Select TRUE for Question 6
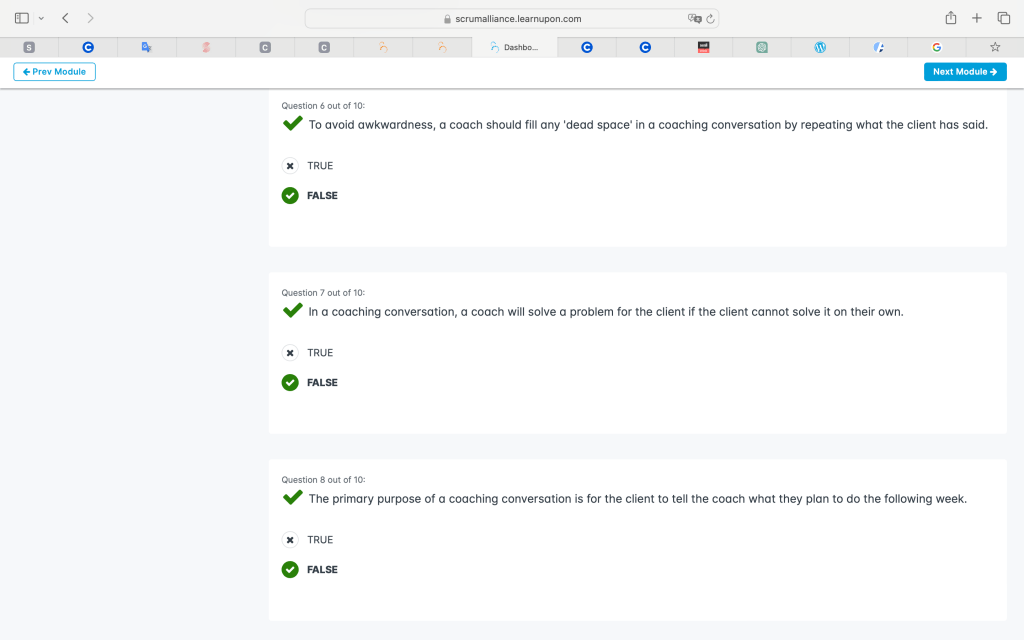Image resolution: width=1024 pixels, height=640 pixels. 290,166
